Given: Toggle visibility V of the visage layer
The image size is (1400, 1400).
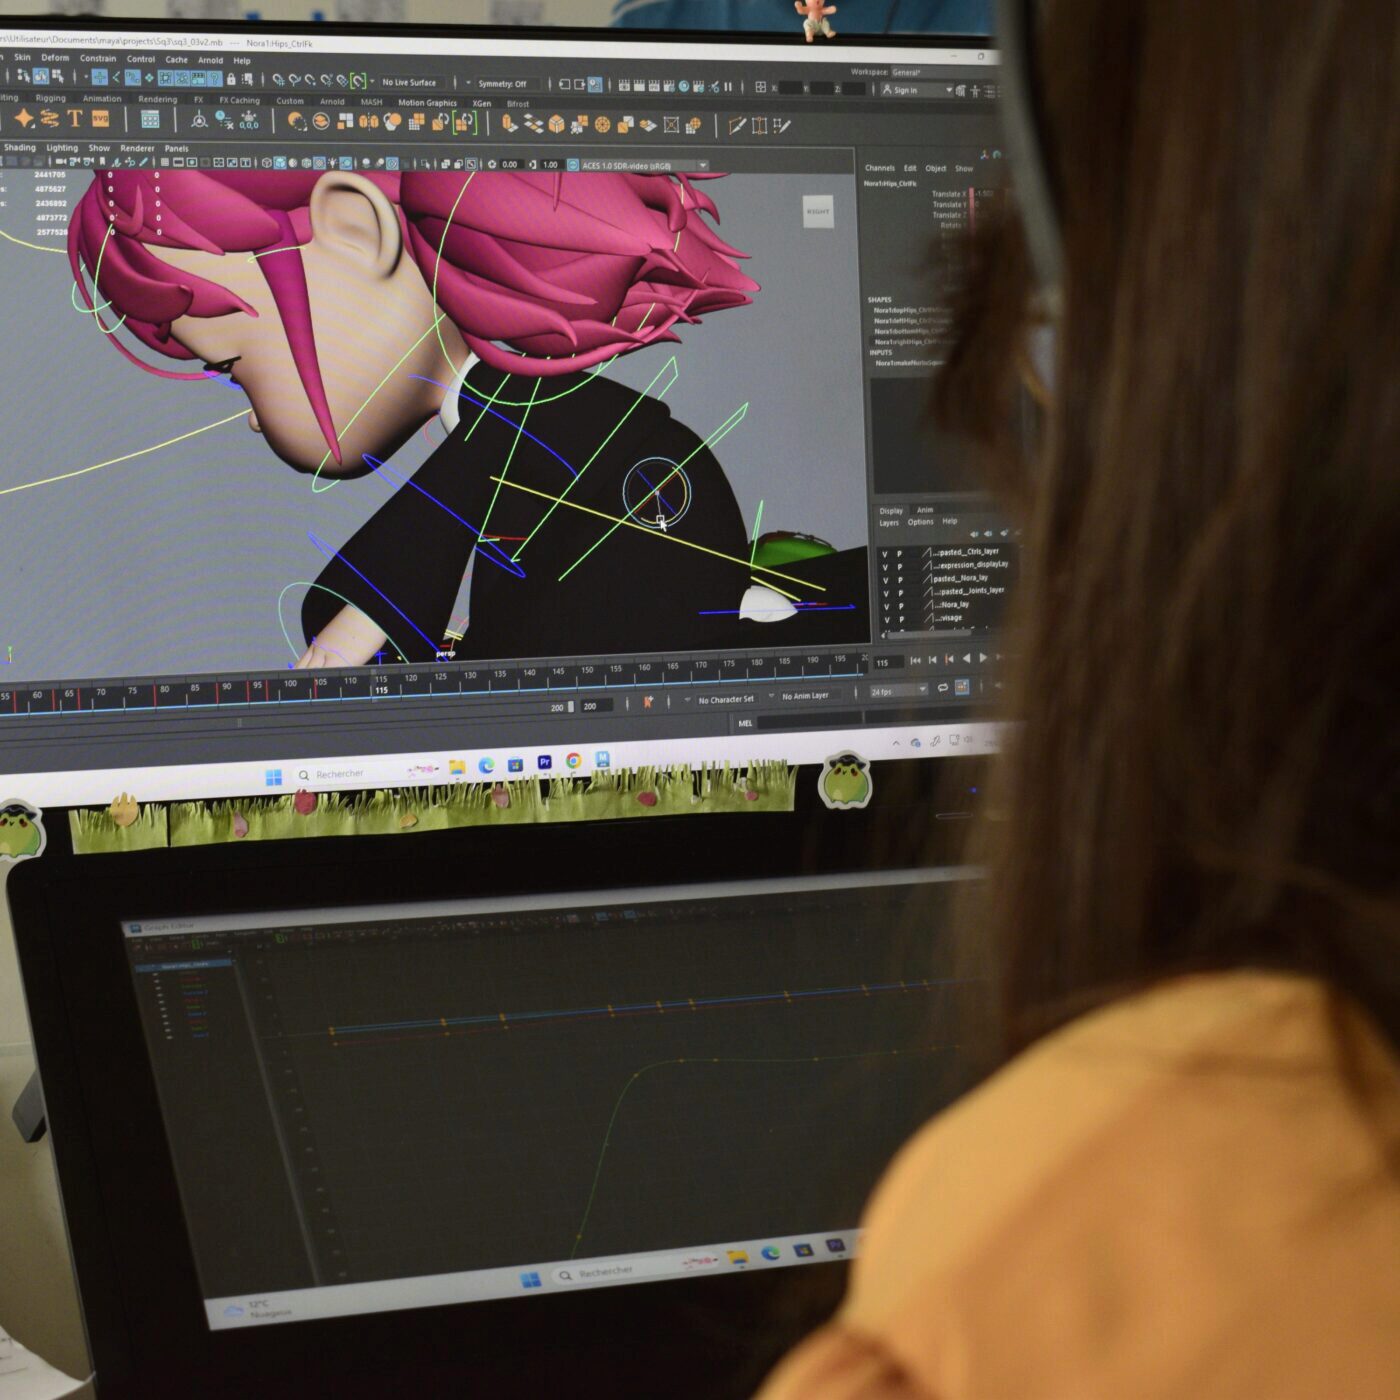Looking at the screenshot, I should click(886, 620).
